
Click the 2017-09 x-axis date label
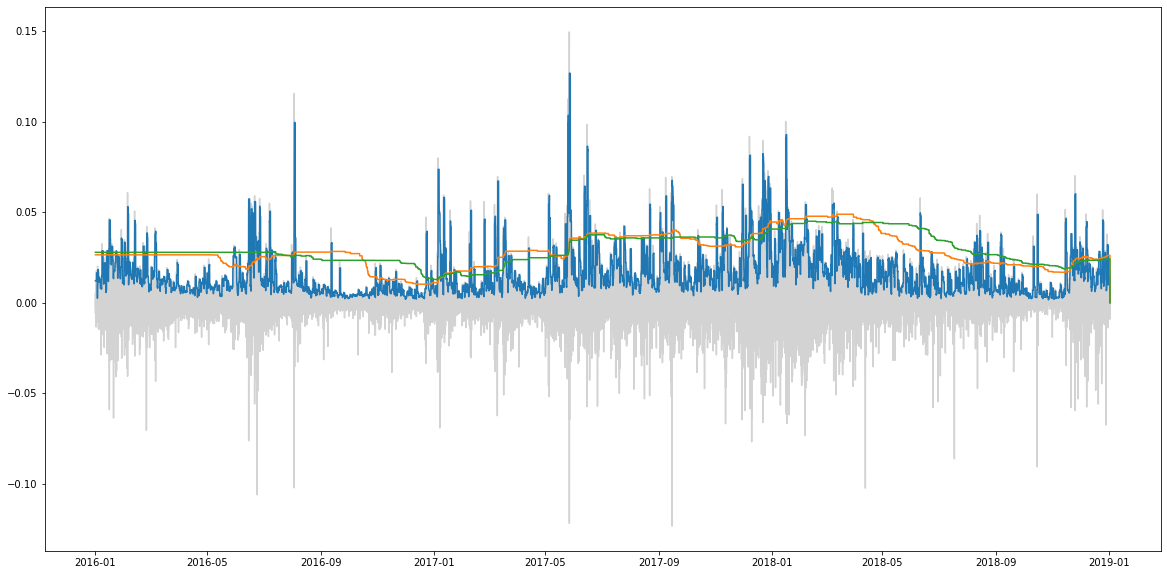[x=659, y=563]
